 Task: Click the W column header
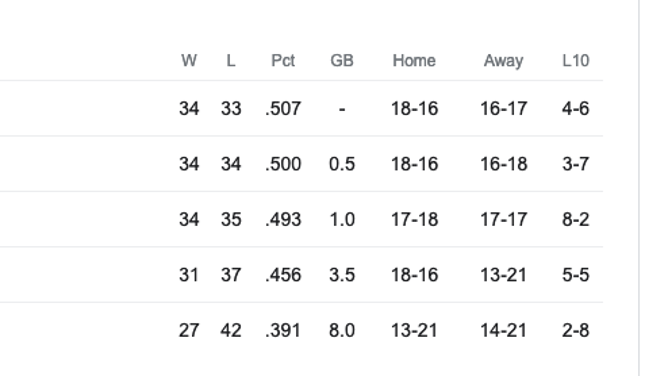189,60
